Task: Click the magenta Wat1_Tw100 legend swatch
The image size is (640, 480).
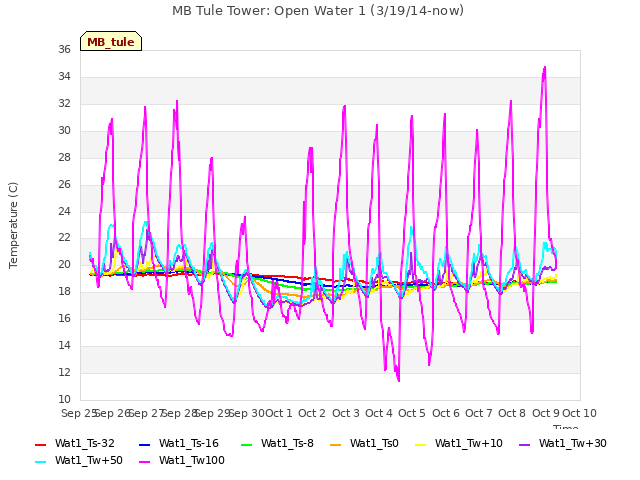Action: pos(144,462)
